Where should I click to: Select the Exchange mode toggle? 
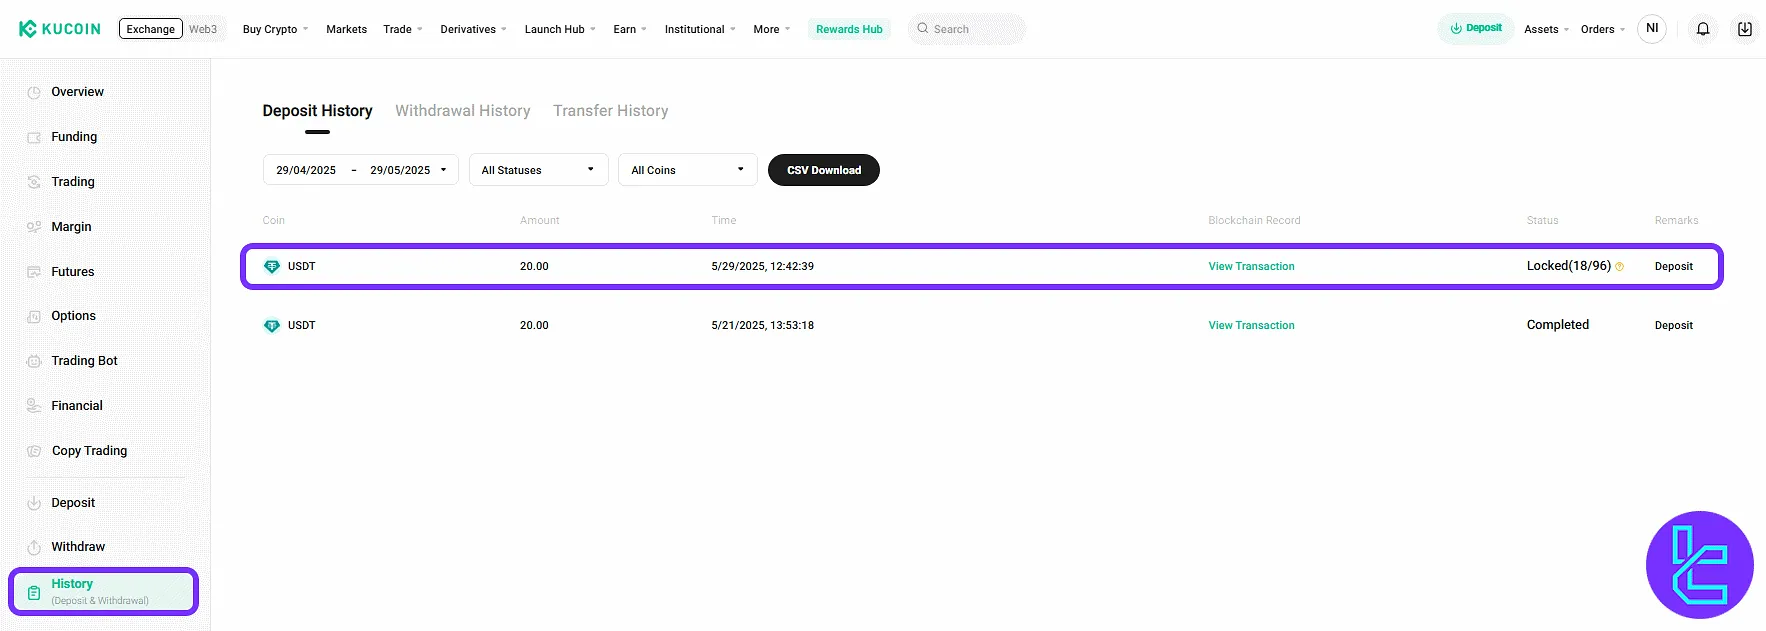coord(151,29)
